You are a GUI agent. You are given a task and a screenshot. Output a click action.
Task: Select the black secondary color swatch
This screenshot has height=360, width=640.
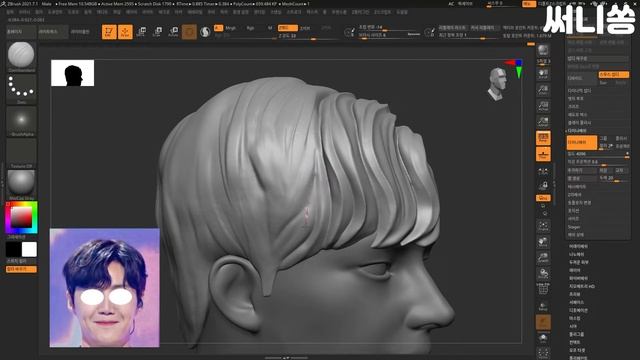(13, 249)
